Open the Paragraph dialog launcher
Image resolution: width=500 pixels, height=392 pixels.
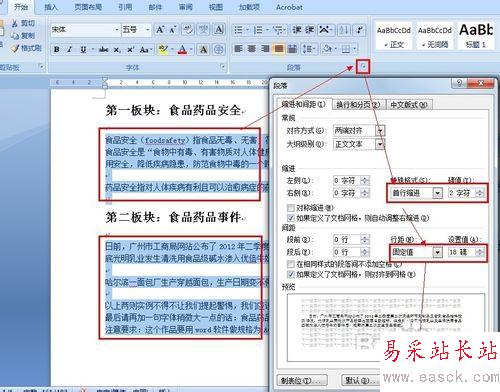tap(363, 66)
